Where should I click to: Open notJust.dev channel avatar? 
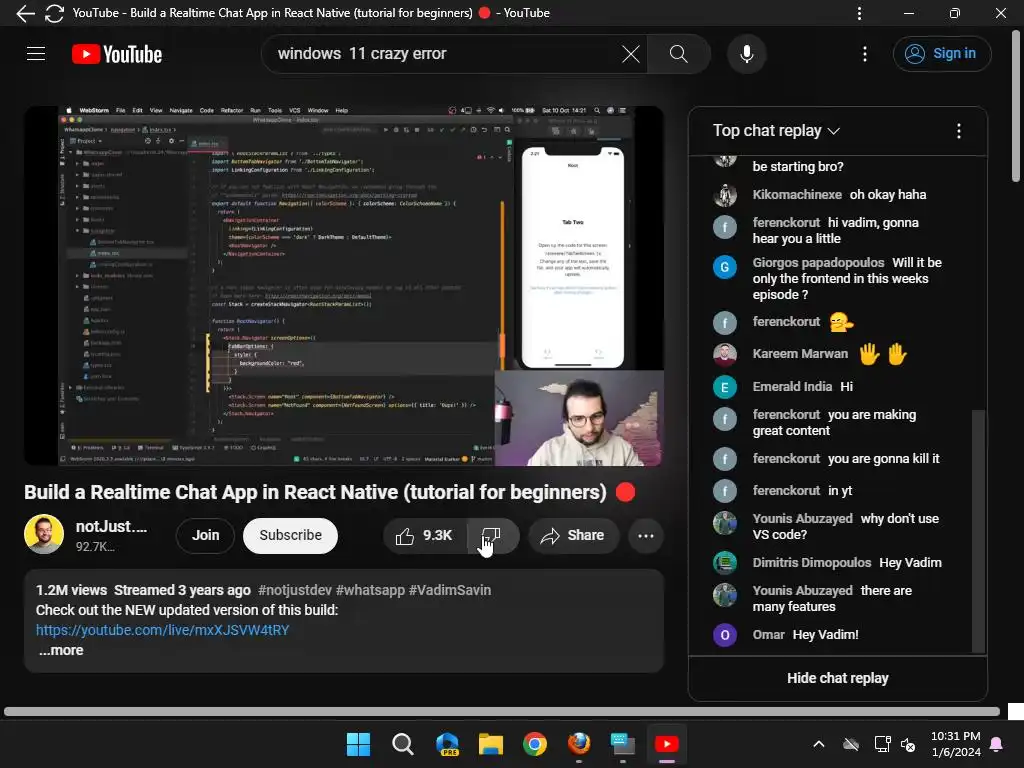(44, 534)
